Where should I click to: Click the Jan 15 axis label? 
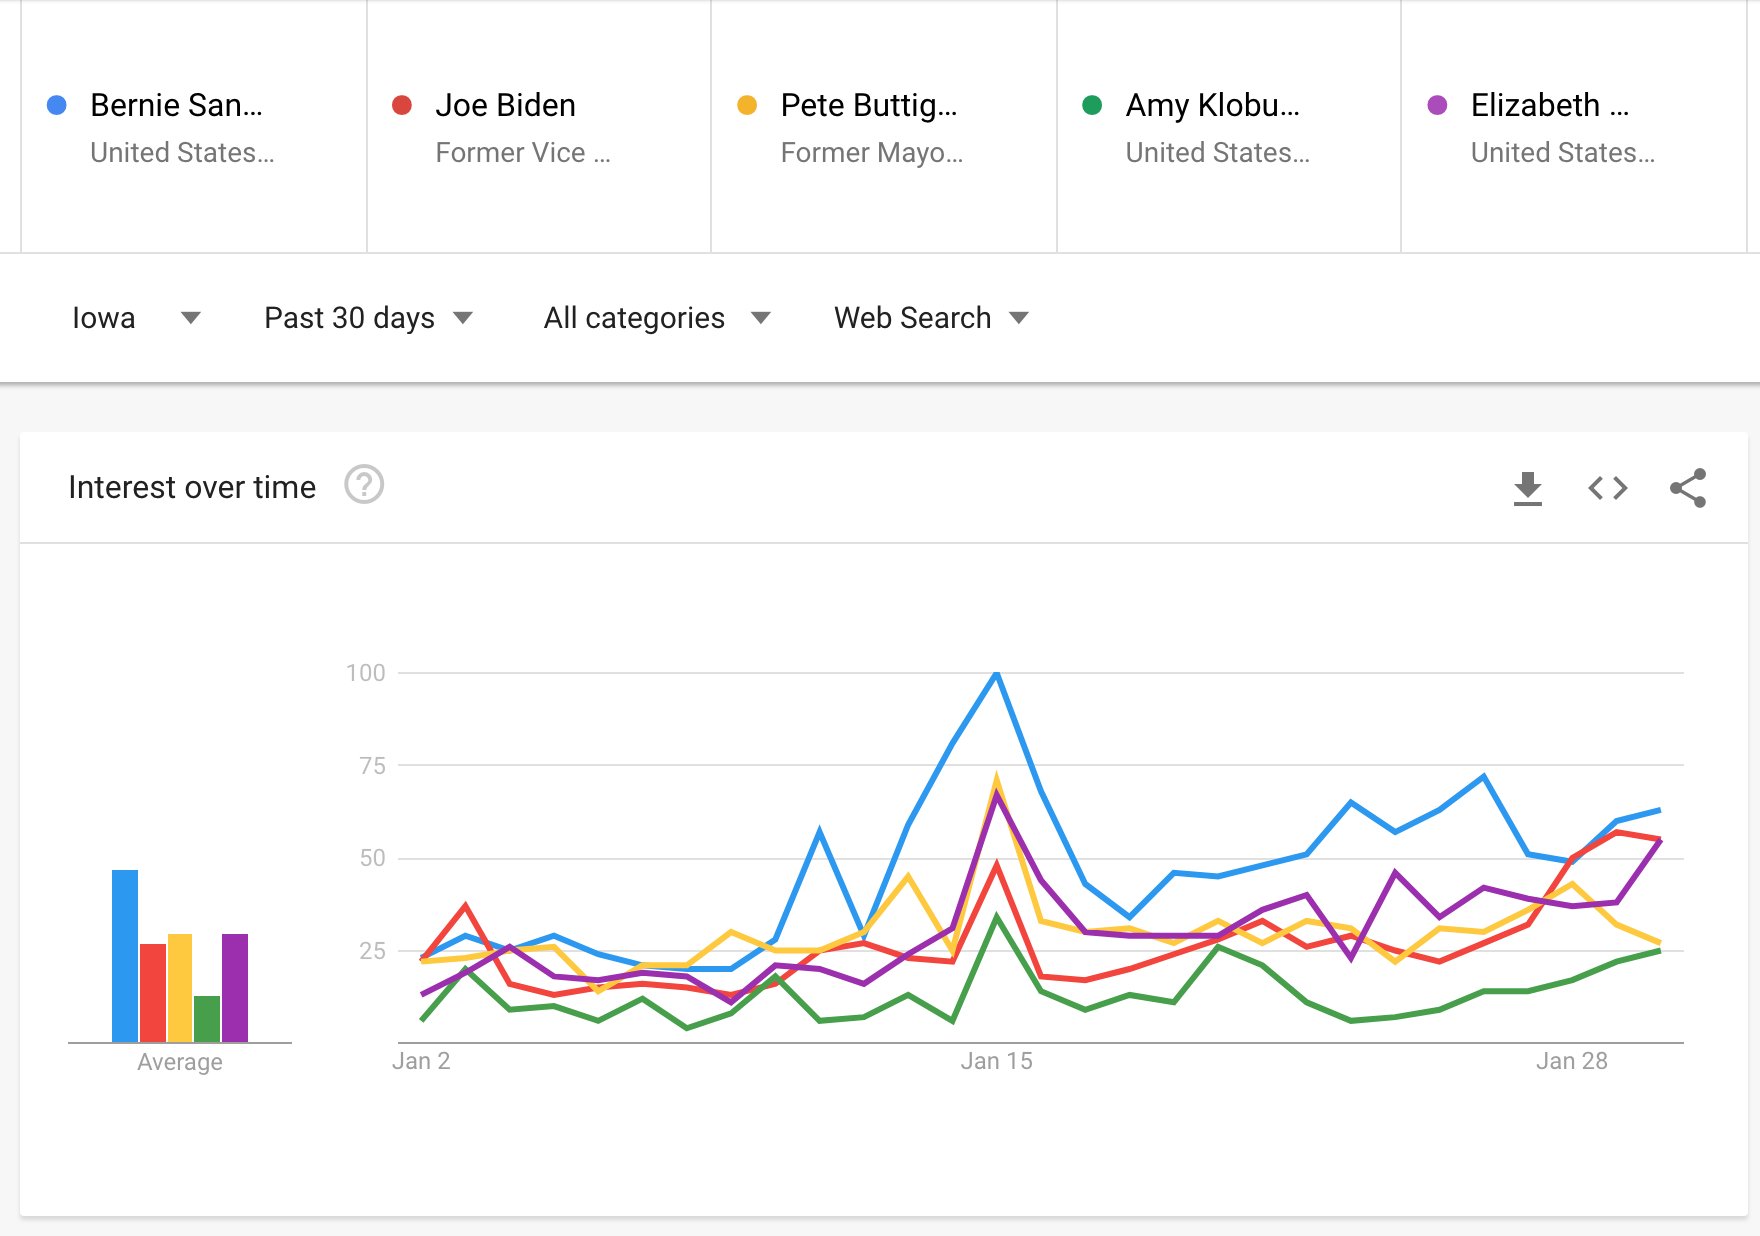point(996,1061)
